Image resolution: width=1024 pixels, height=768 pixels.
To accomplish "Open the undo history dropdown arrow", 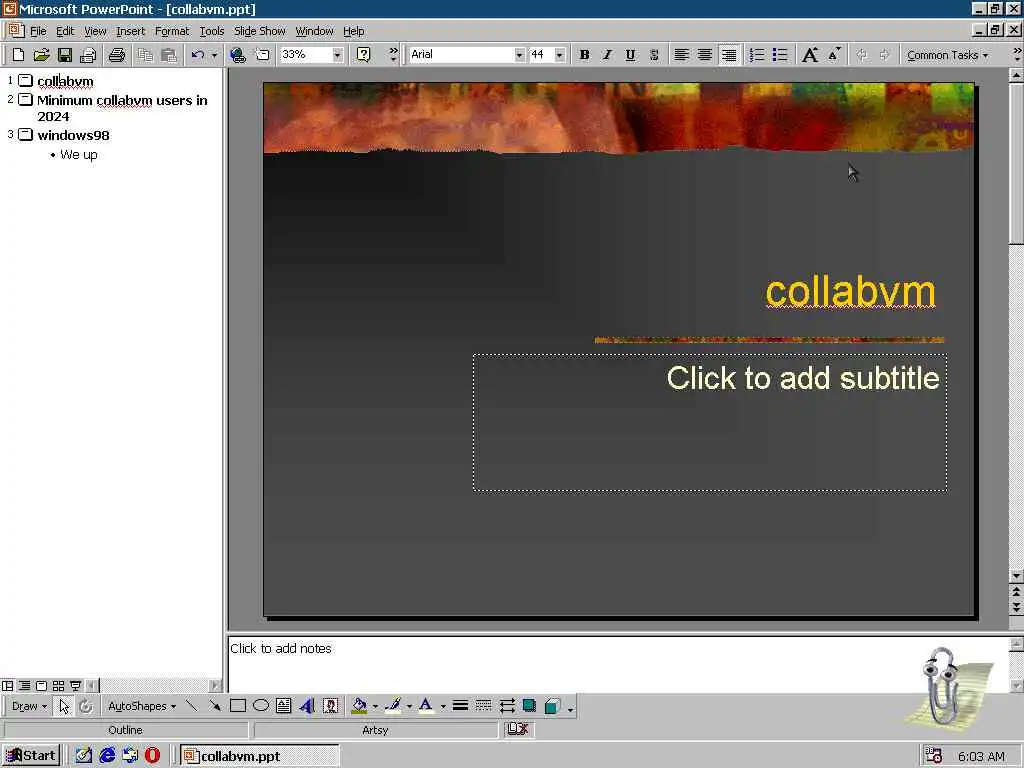I will coord(214,55).
